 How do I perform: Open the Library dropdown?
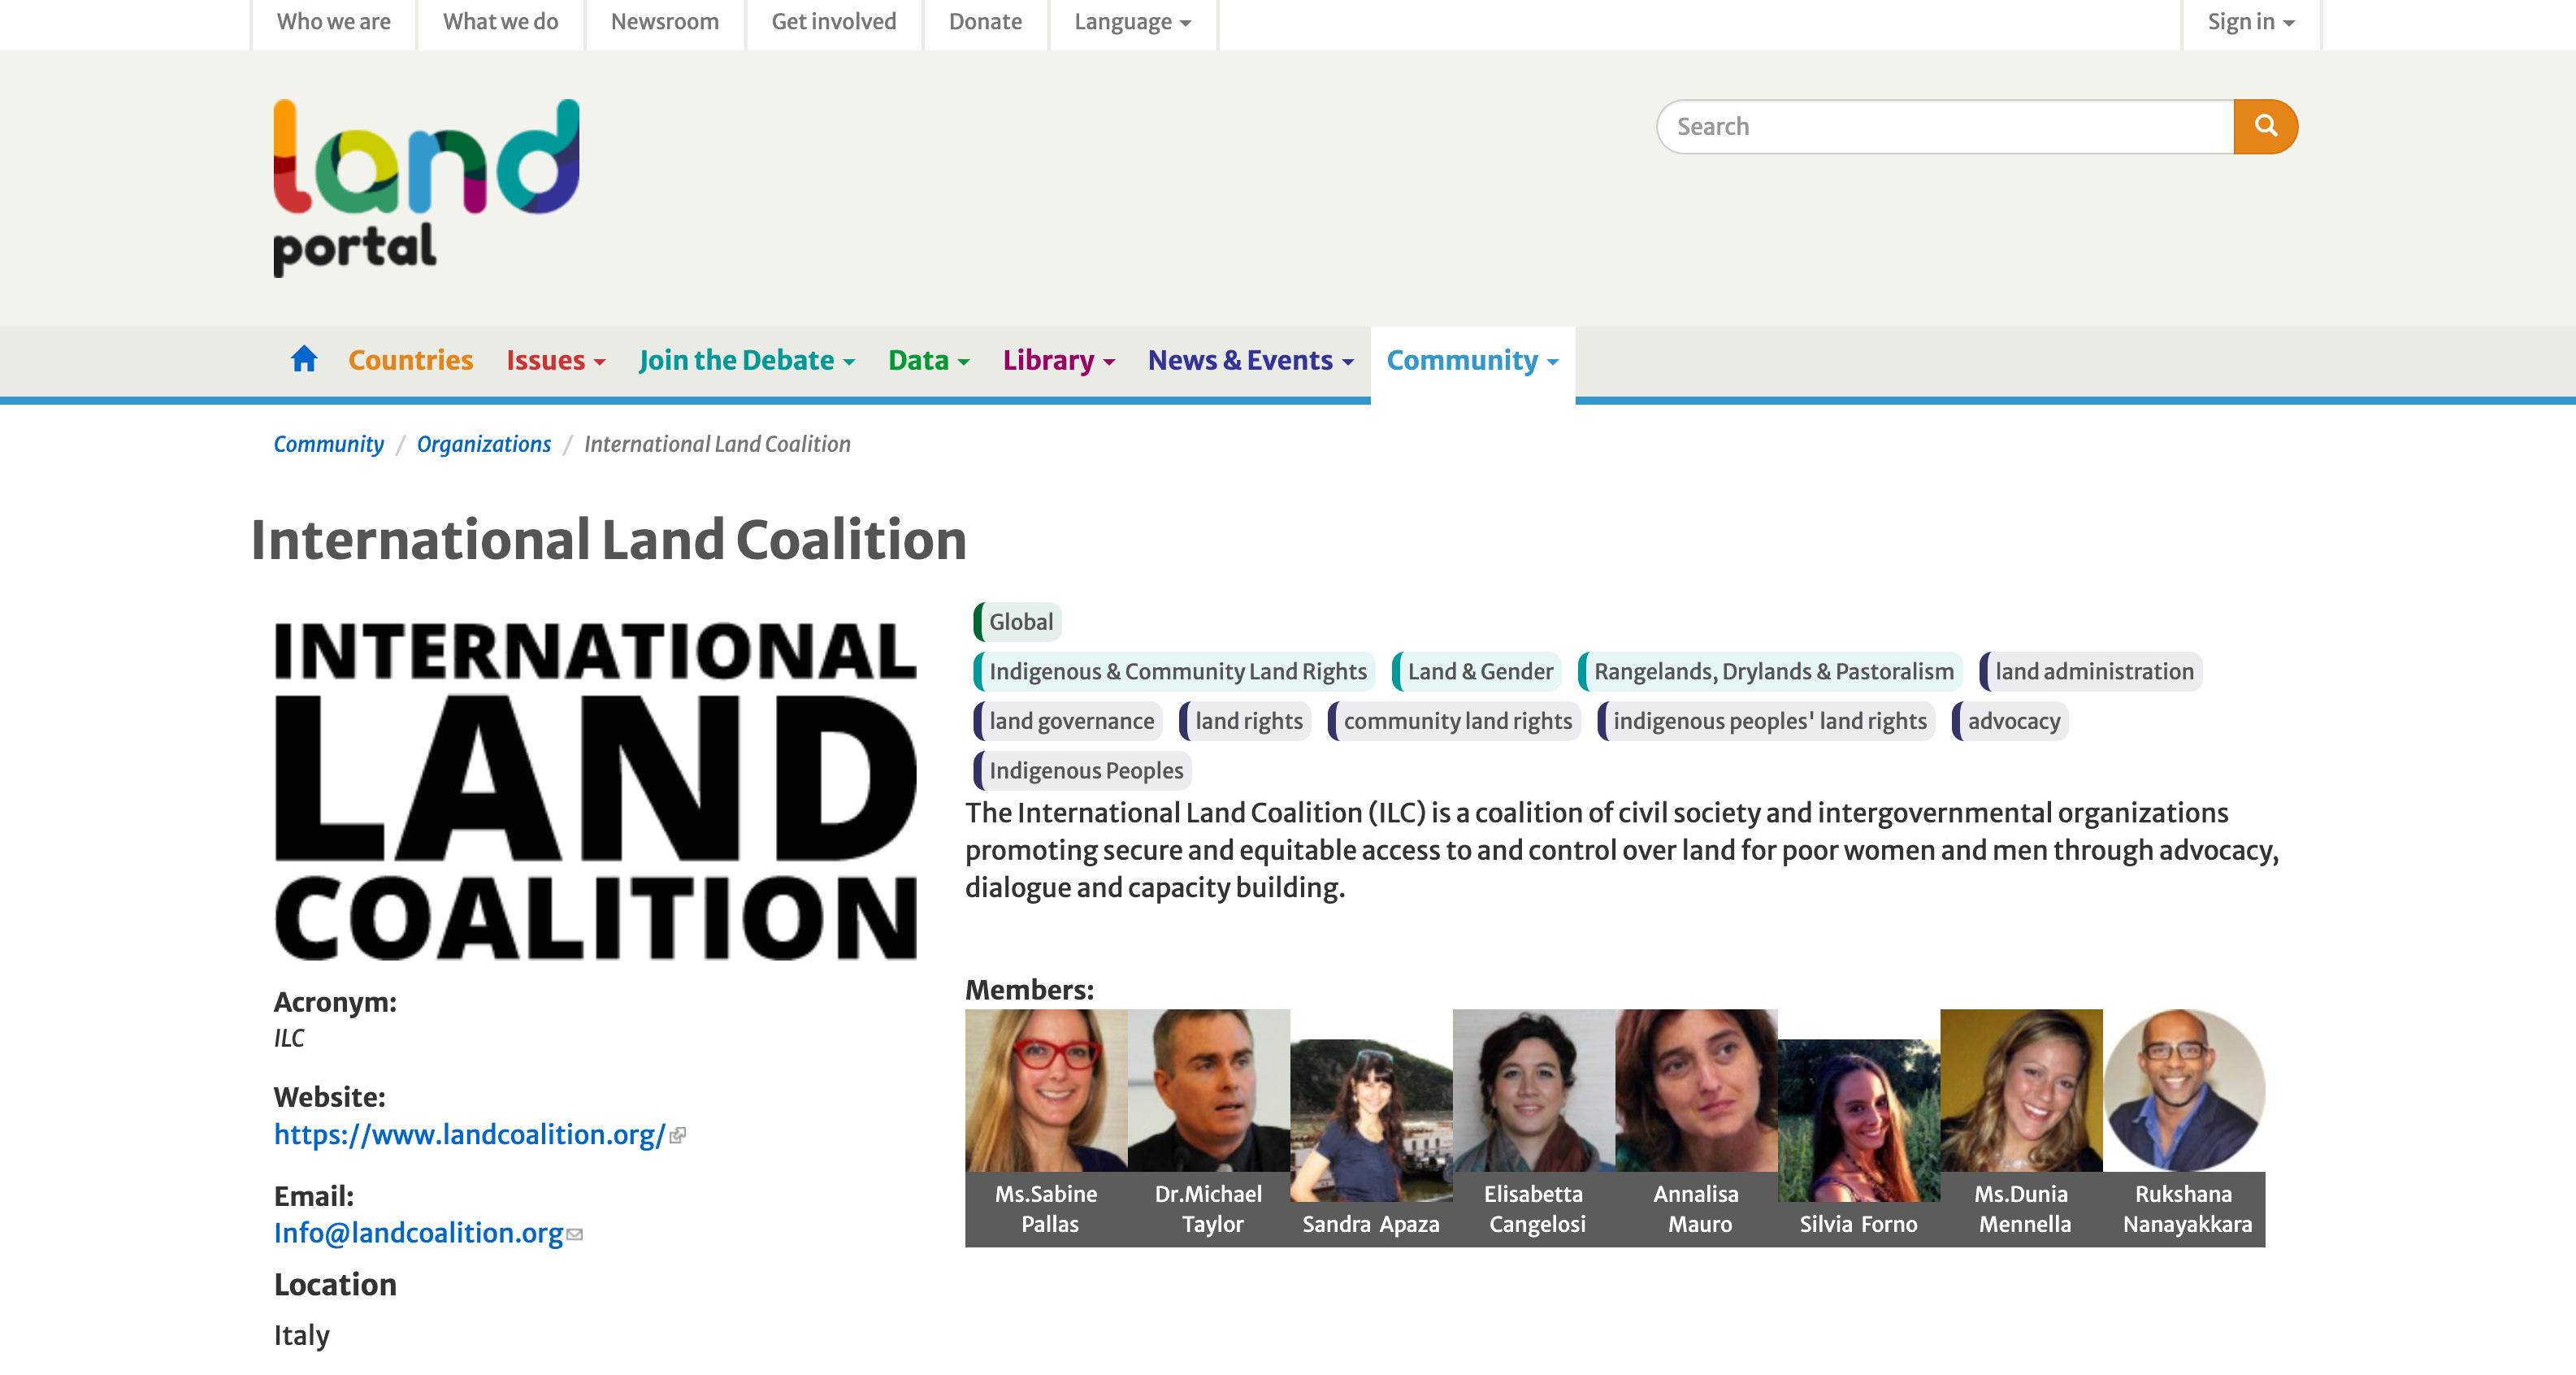point(1059,360)
